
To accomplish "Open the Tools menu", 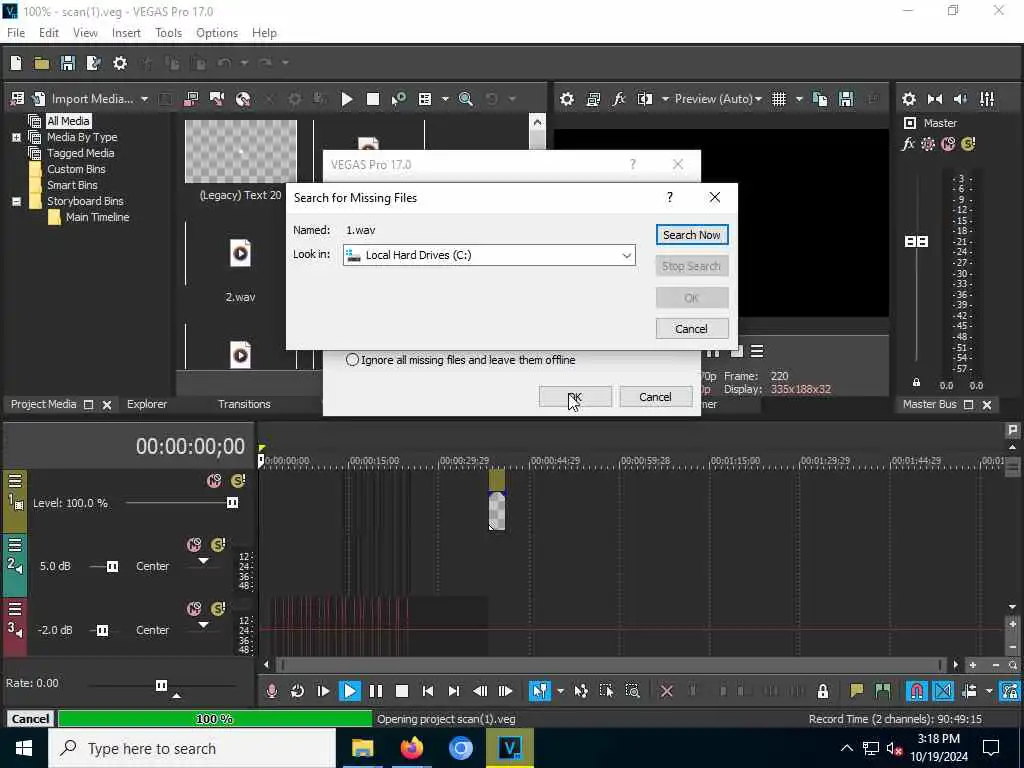I will [168, 33].
